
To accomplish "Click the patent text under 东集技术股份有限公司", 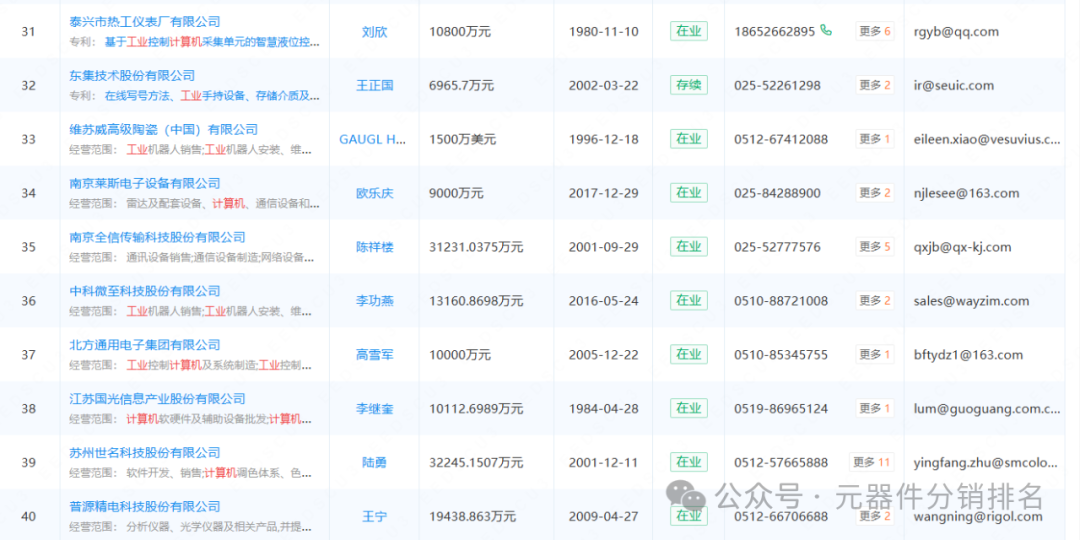I will pos(212,96).
